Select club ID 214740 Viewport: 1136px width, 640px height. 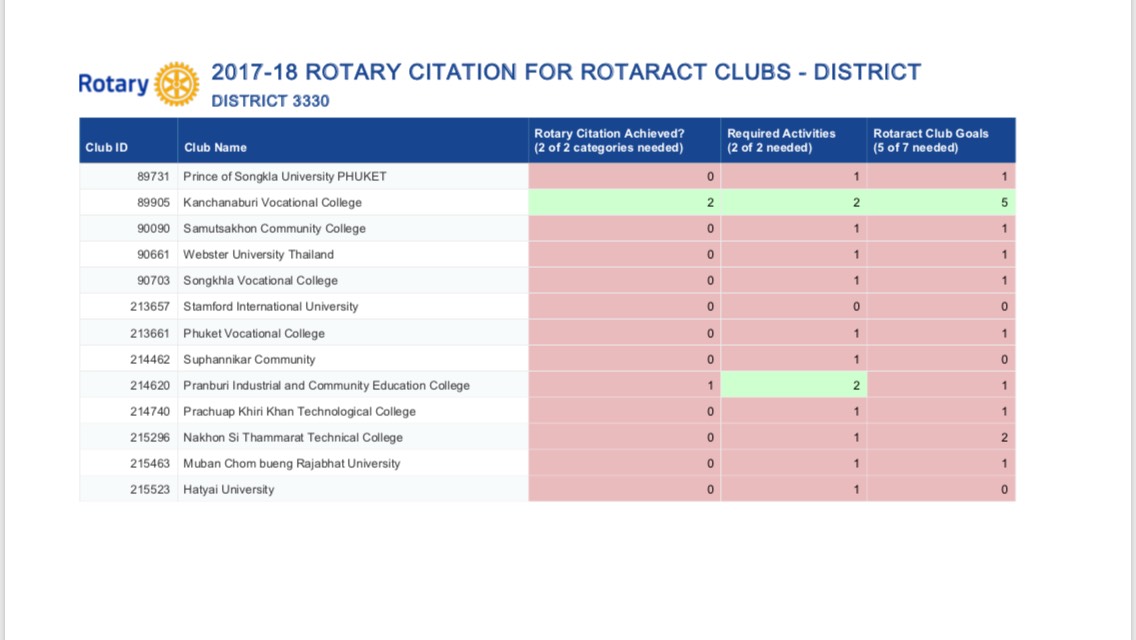149,412
